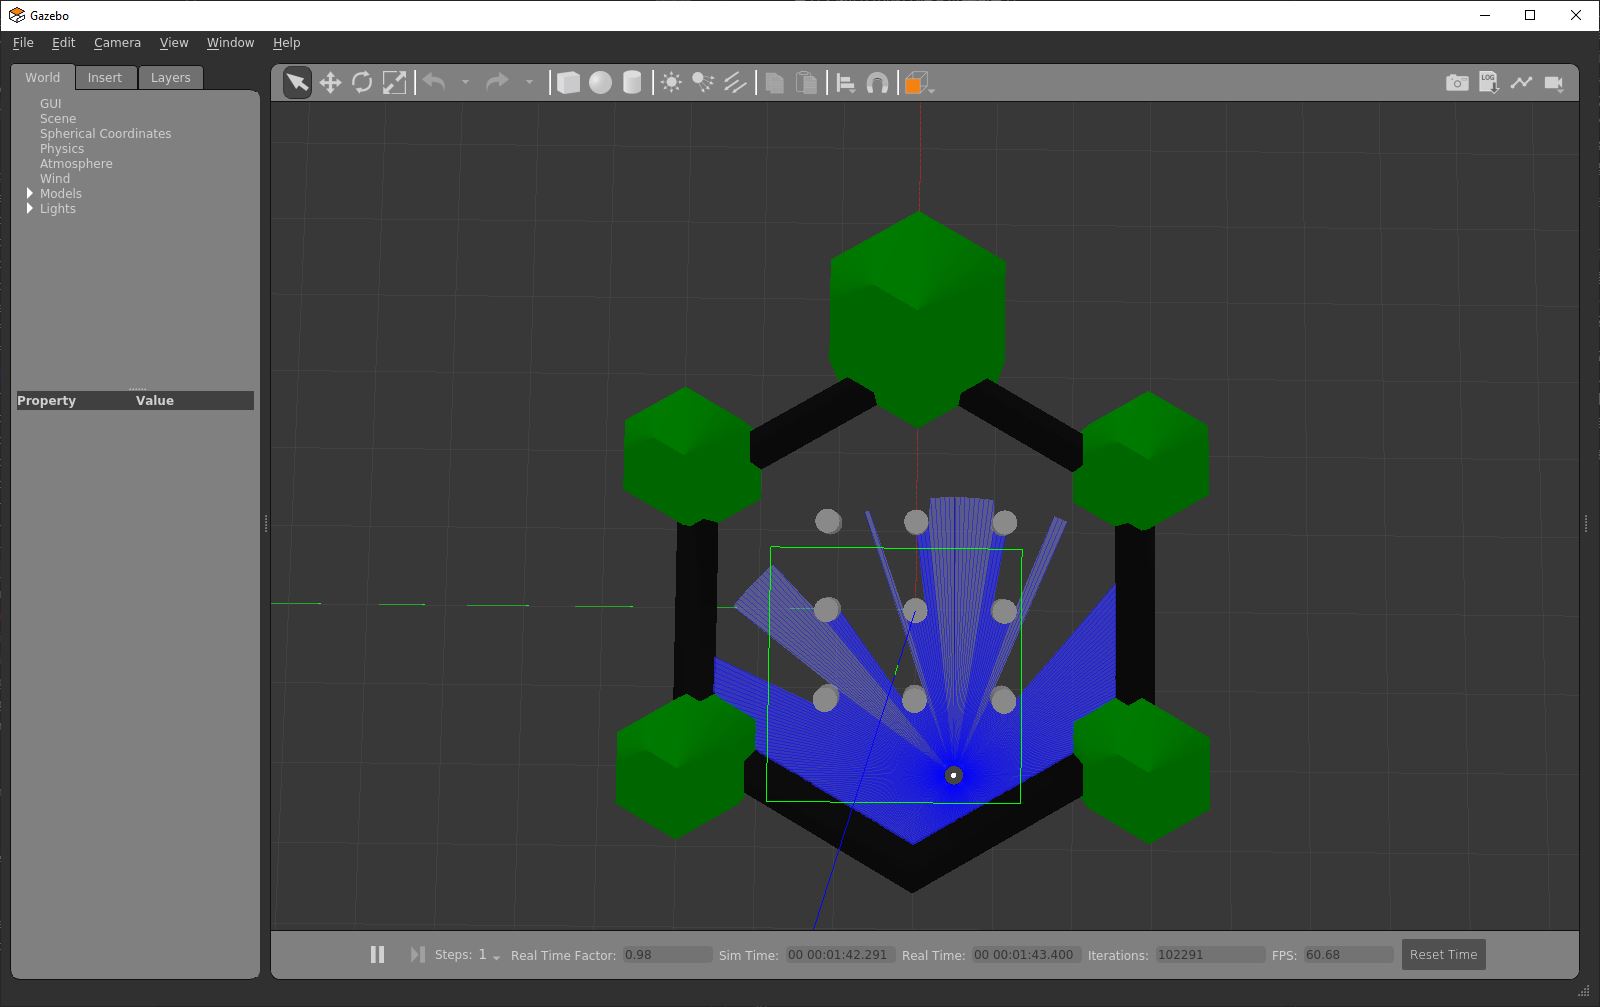Select GUI in the world tree
The image size is (1600, 1007).
50,103
